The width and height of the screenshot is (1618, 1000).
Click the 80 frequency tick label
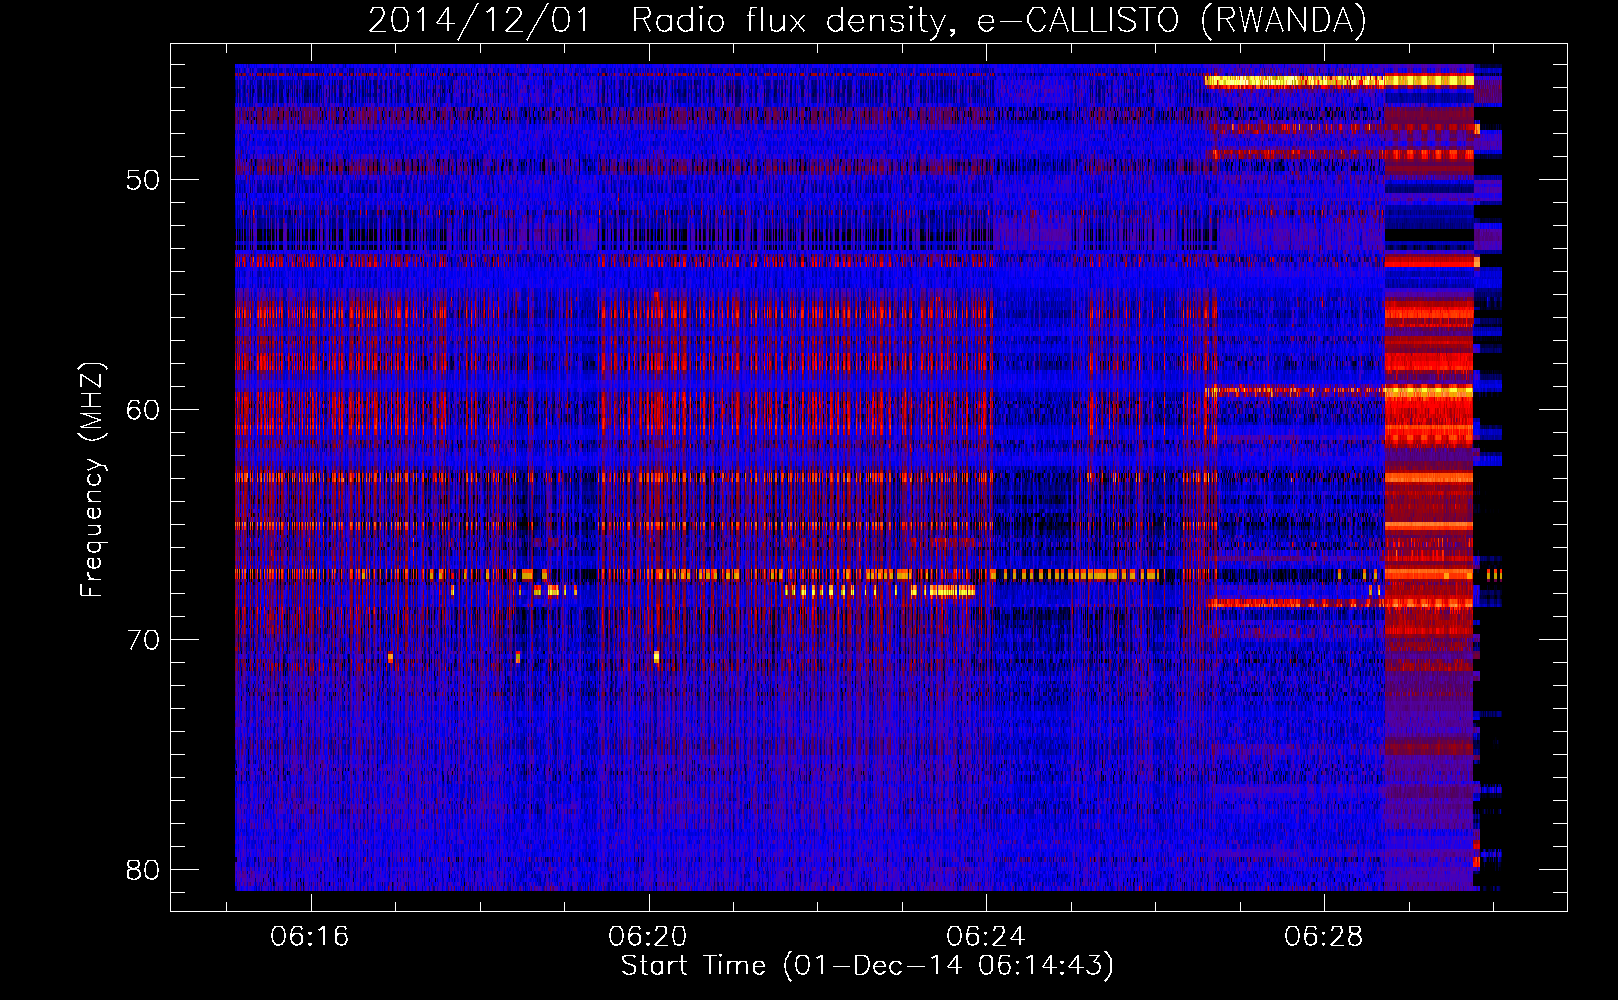point(143,870)
